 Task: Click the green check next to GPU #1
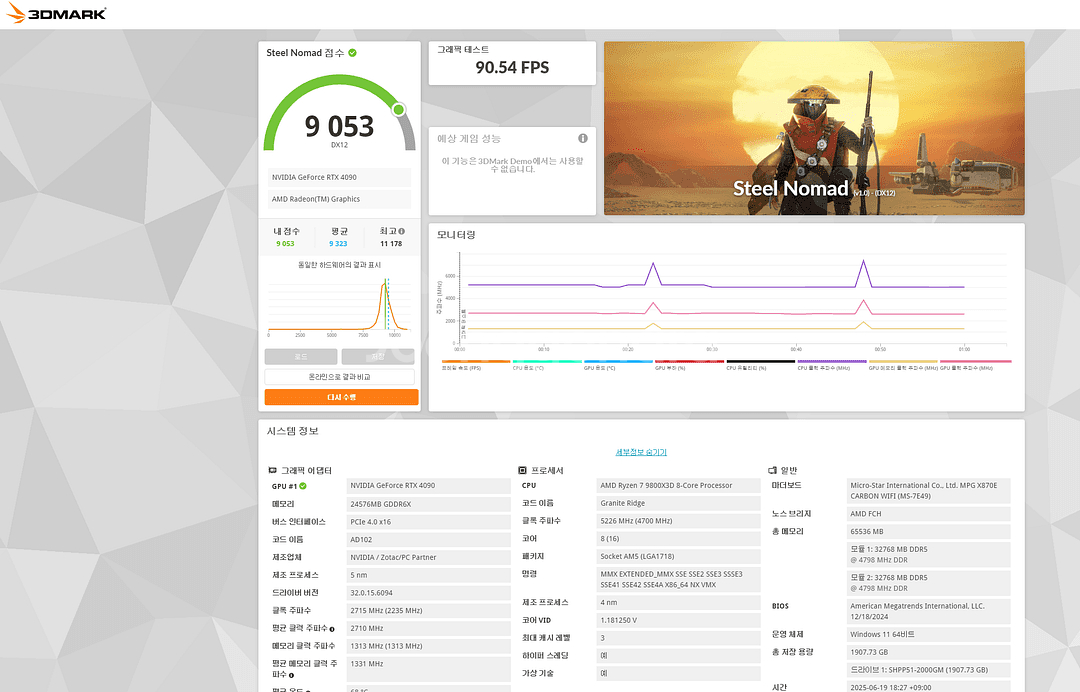point(302,486)
